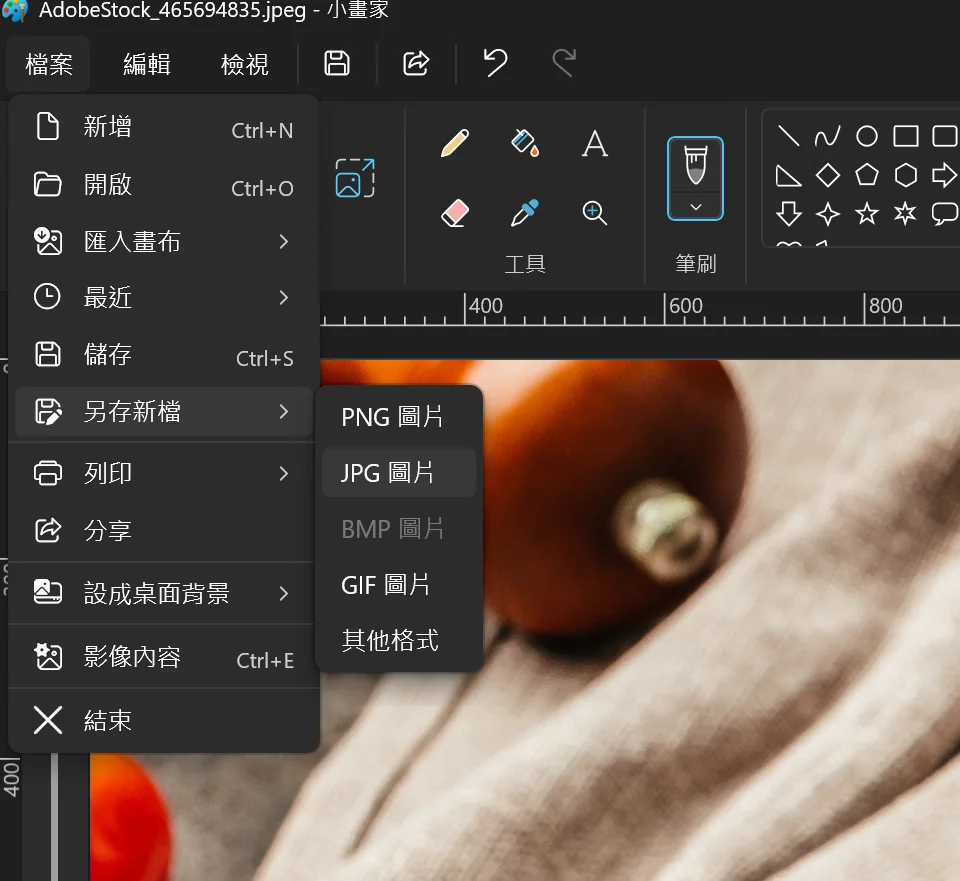Screen dimensions: 960x881
Task: Select the Pencil tool
Action: pos(455,144)
